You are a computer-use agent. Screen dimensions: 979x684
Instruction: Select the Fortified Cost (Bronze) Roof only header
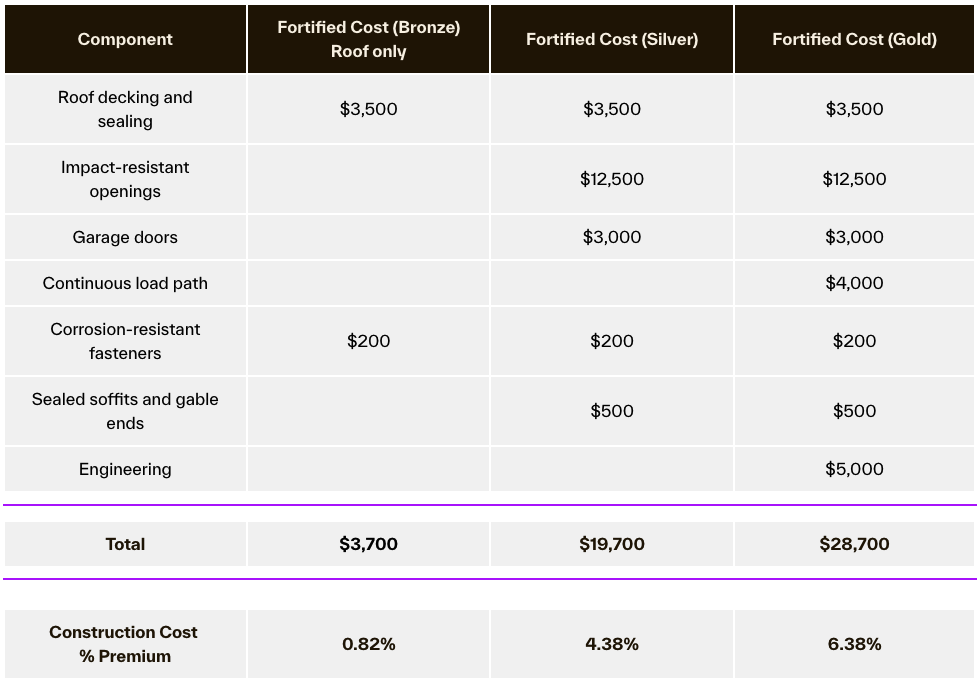coord(368,39)
